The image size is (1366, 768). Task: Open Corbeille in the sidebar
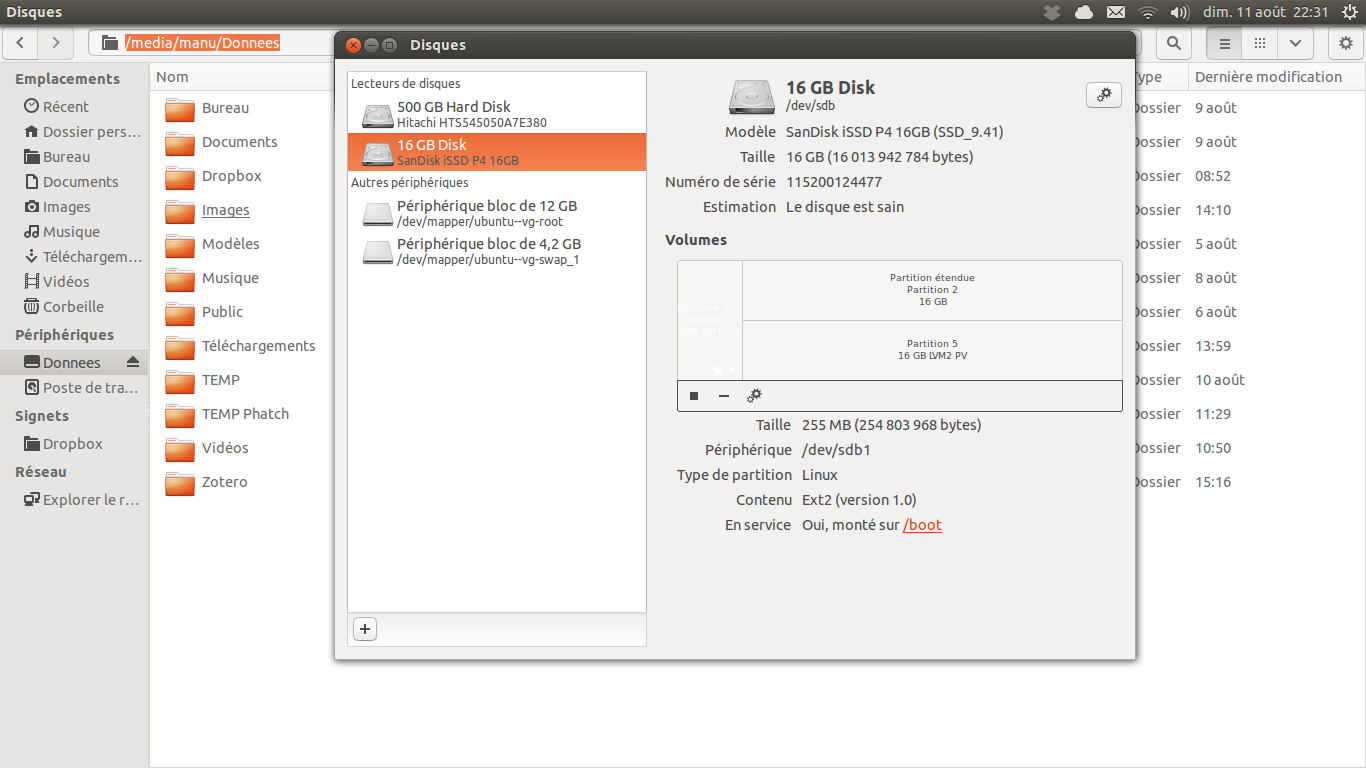click(73, 307)
